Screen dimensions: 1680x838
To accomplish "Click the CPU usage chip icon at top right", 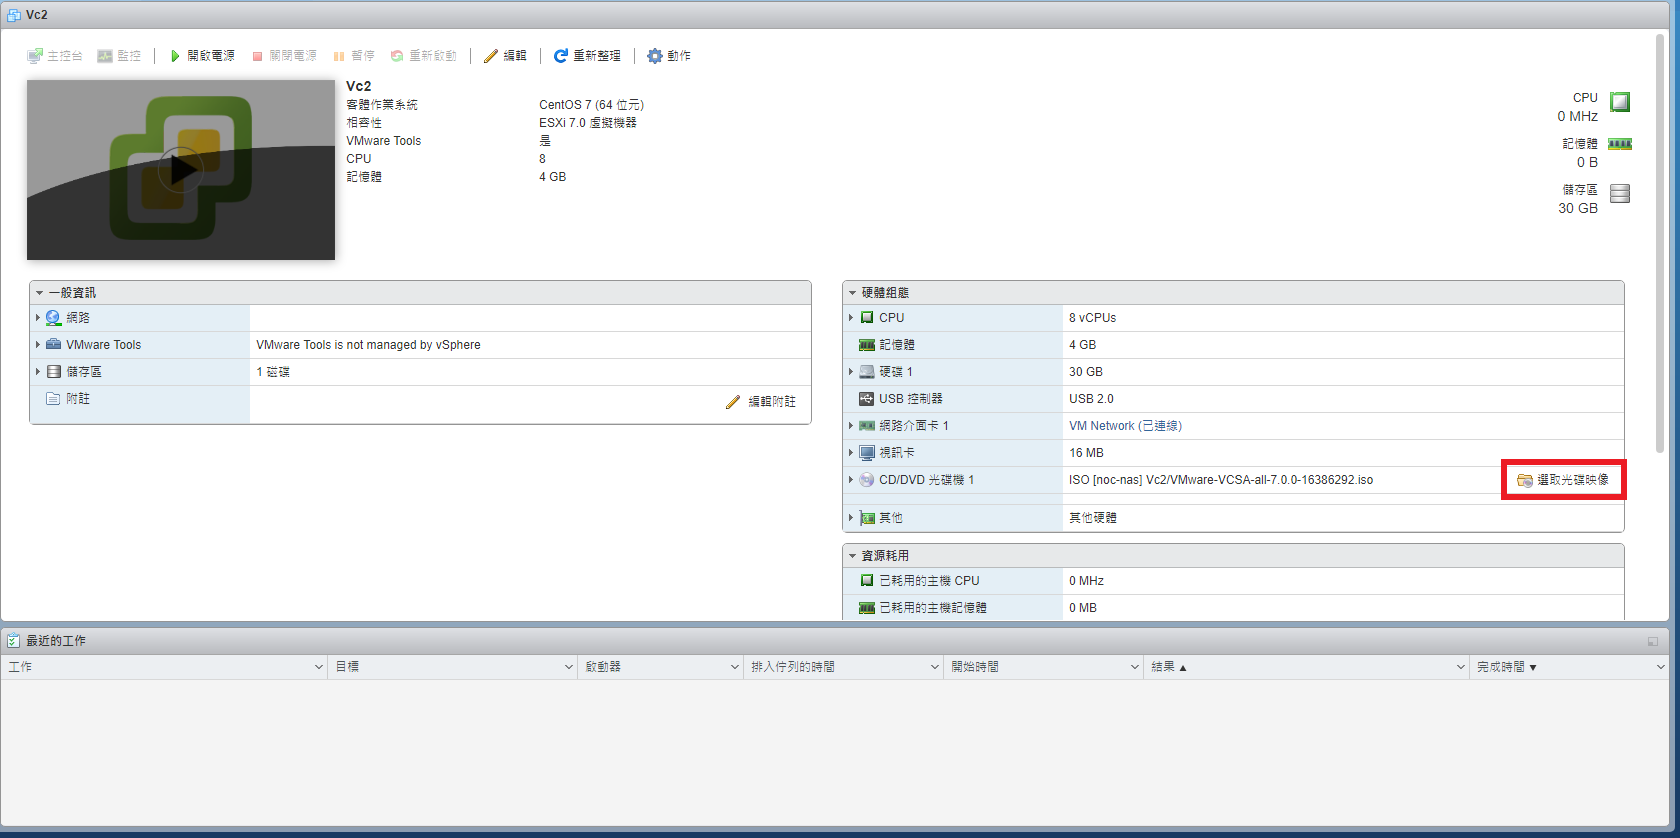I will [x=1620, y=101].
